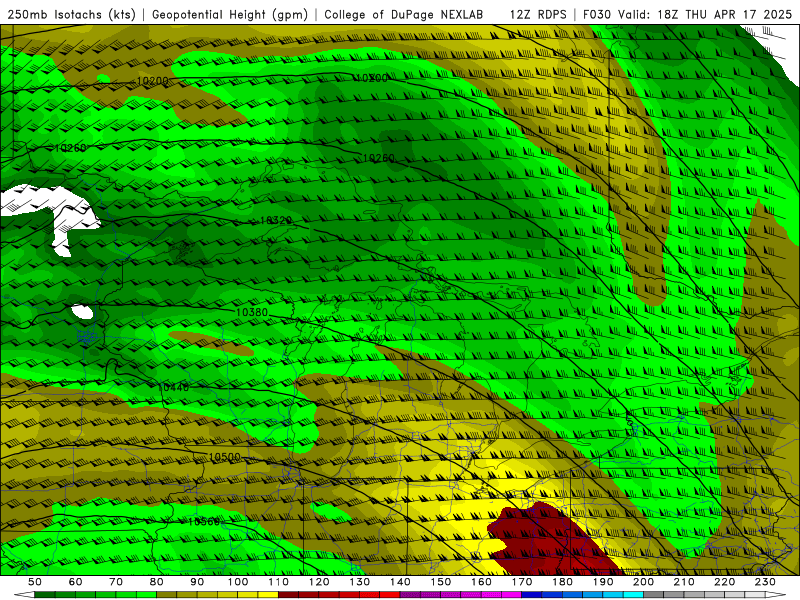Click the 70 value on the color scale
The height and width of the screenshot is (600, 800).
pyautogui.click(x=116, y=582)
